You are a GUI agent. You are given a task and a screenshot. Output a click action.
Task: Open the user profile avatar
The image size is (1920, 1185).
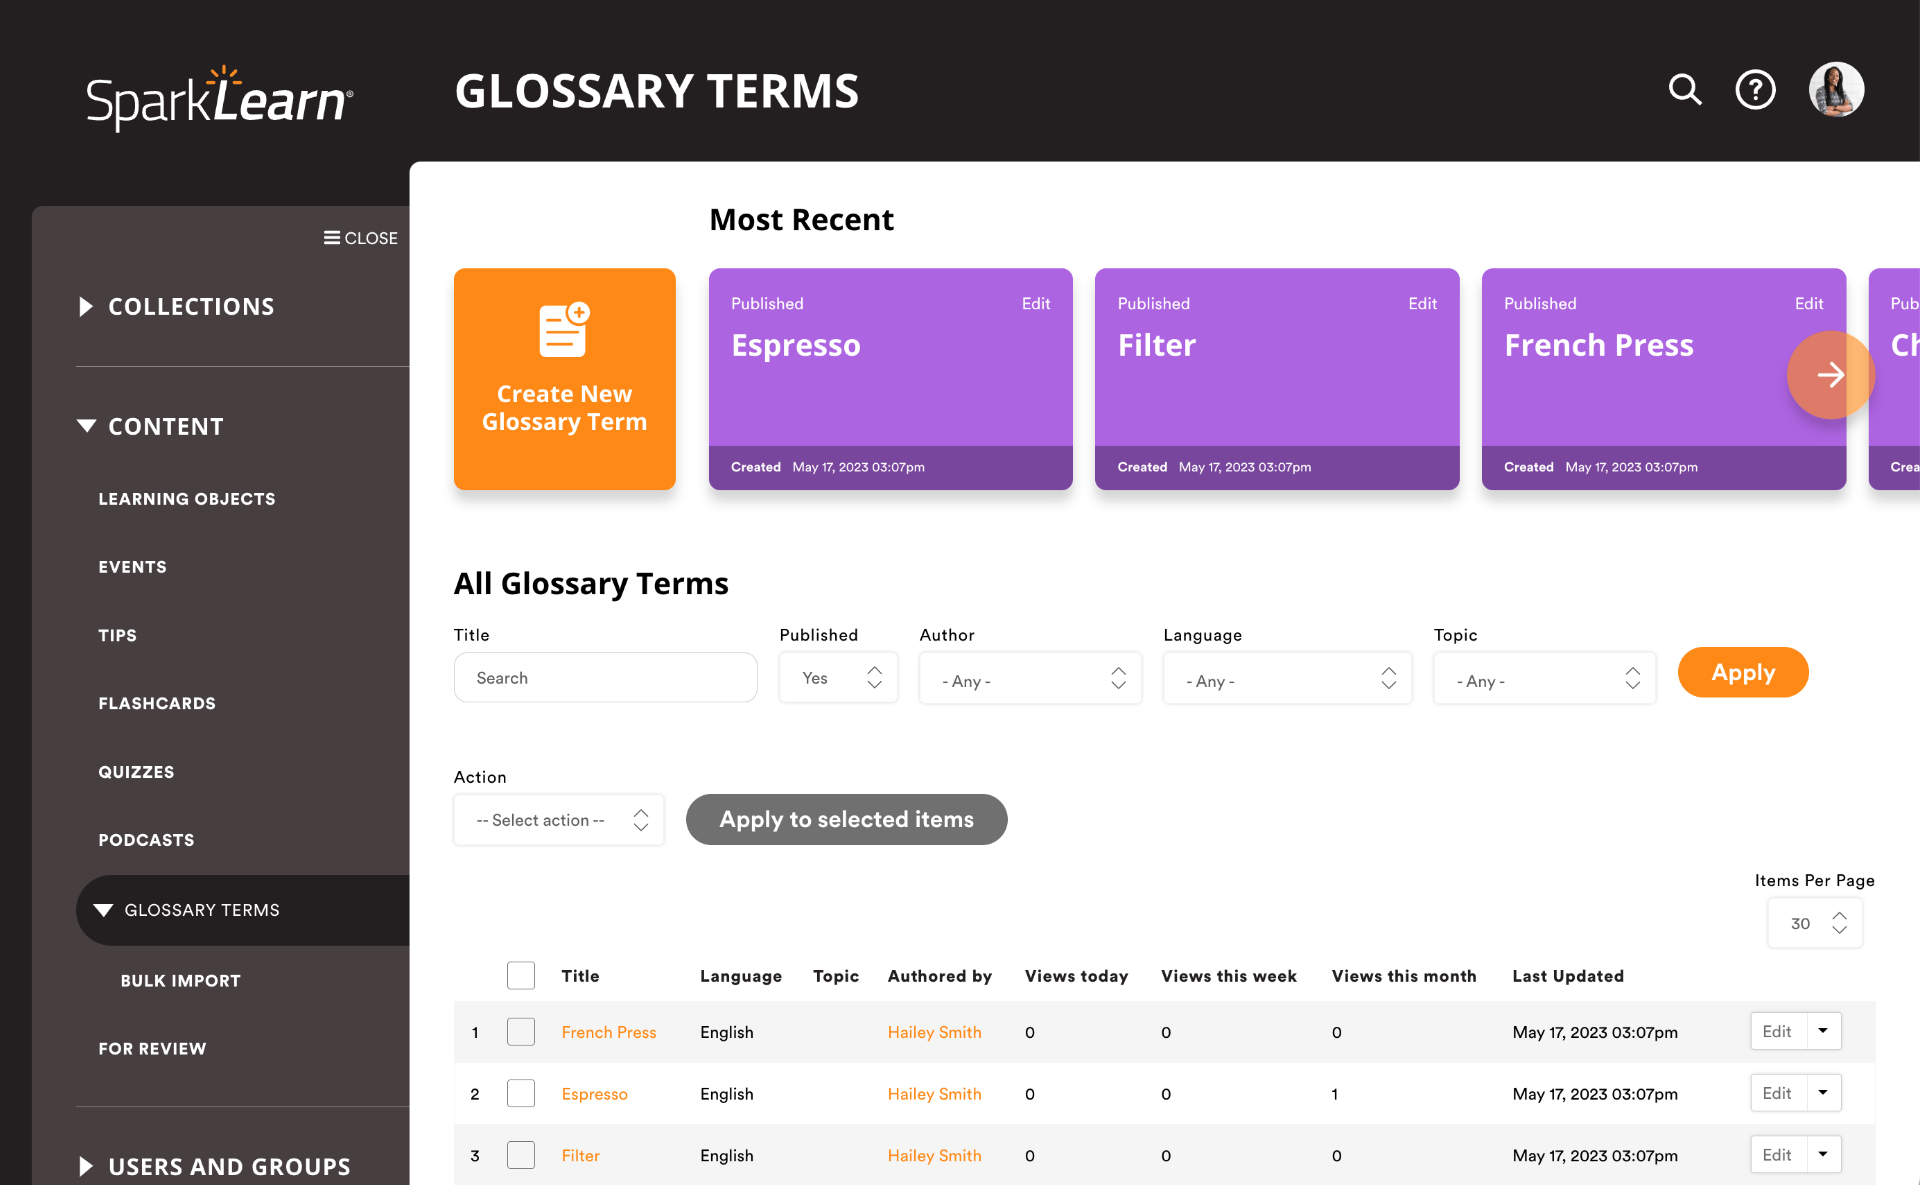1836,90
